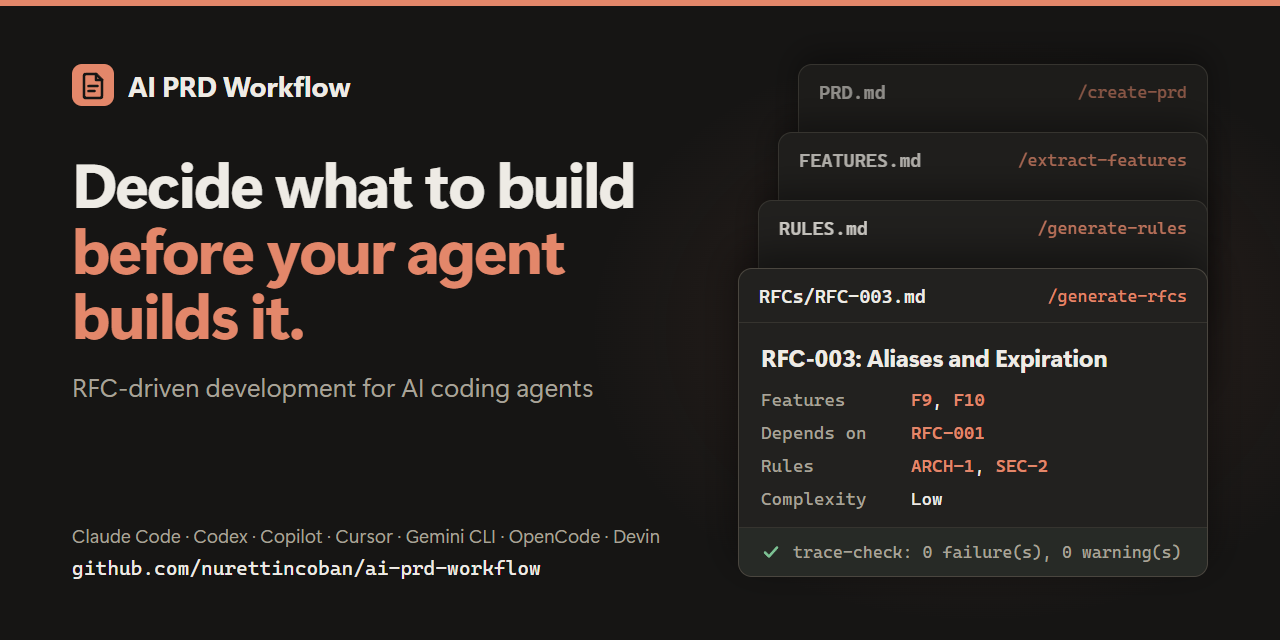Click 'Cursor' in the agents list
Viewport: 1280px width, 640px height.
pos(364,537)
